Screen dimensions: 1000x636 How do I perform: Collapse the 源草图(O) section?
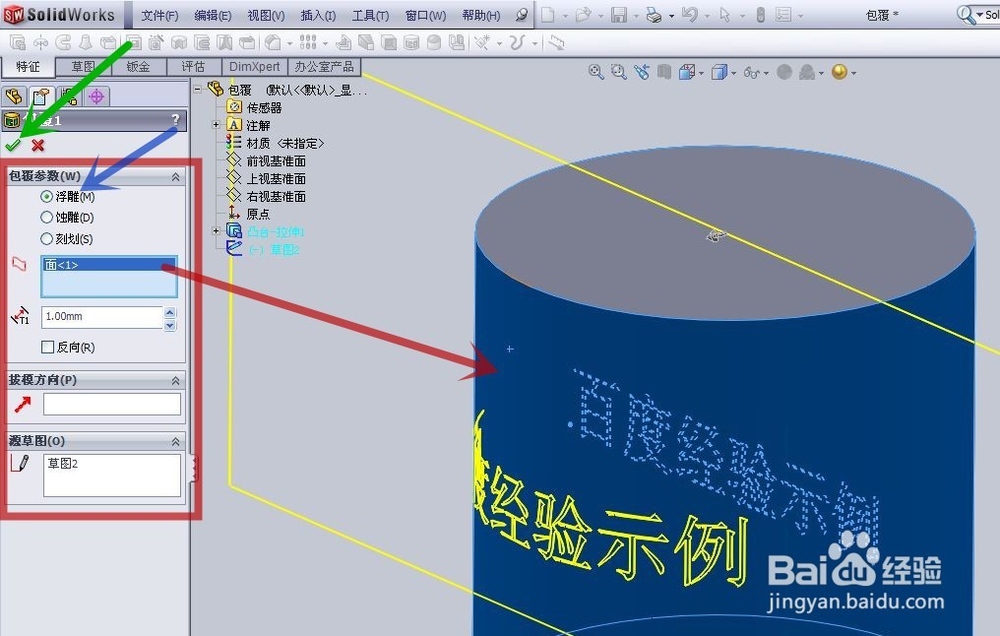pyautogui.click(x=175, y=441)
